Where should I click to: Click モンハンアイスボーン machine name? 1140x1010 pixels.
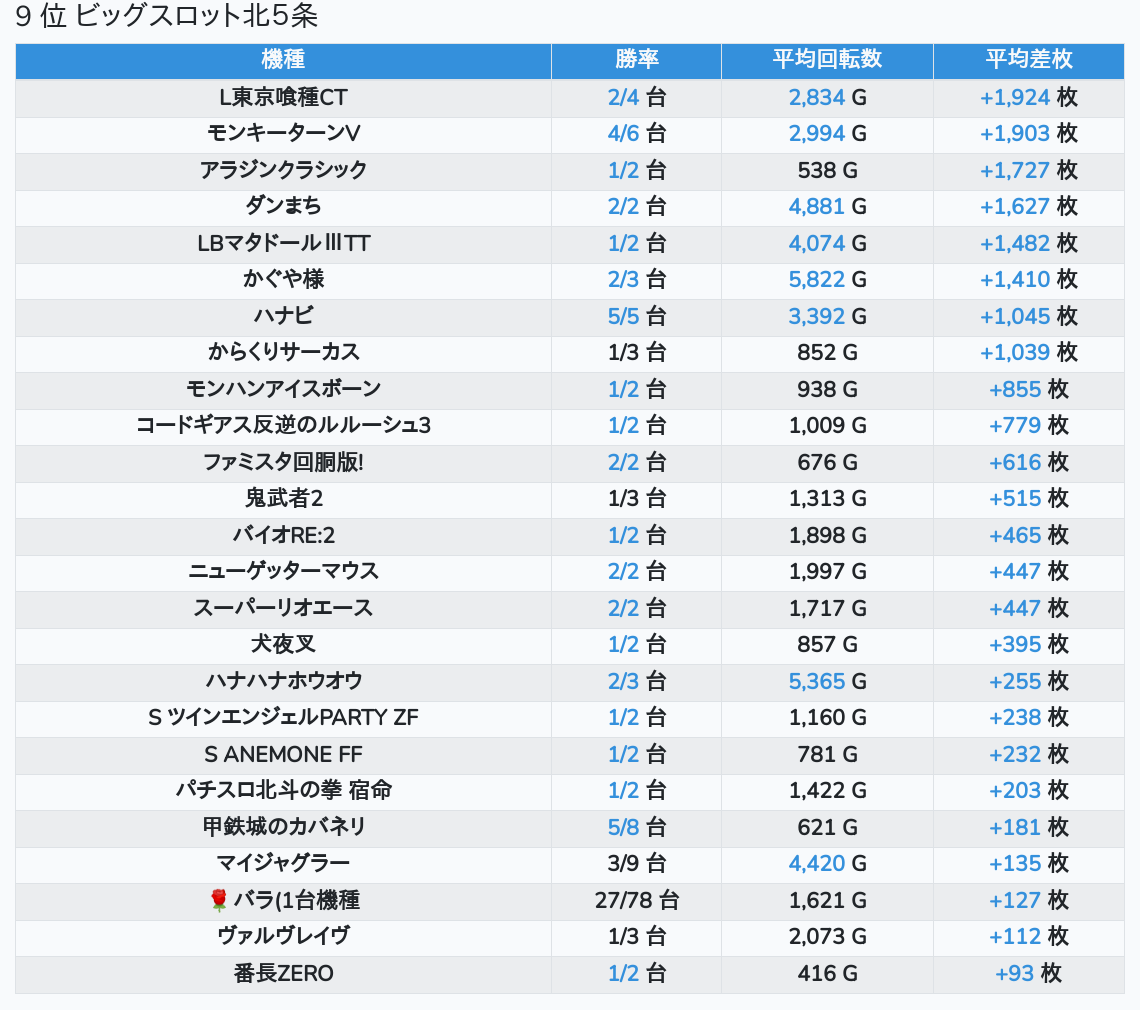[284, 389]
